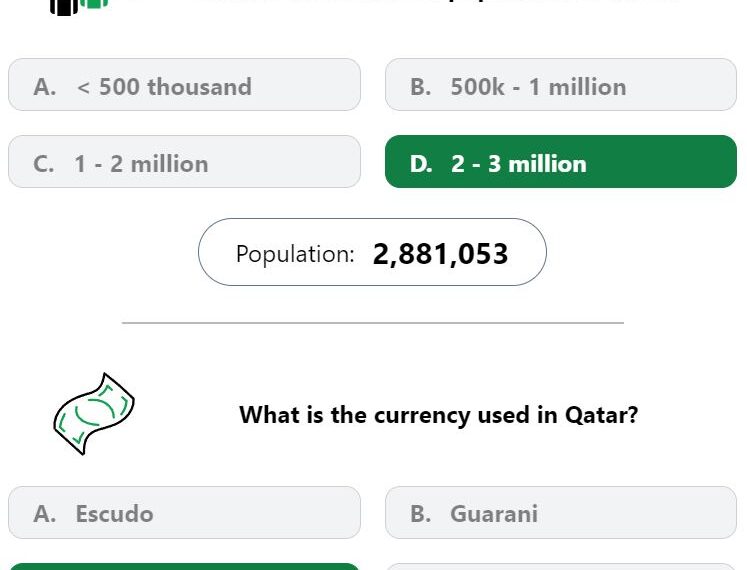Viewport: 747px width, 570px height.
Task: Click the green highlighted currency answer at bottom
Action: pos(184,567)
